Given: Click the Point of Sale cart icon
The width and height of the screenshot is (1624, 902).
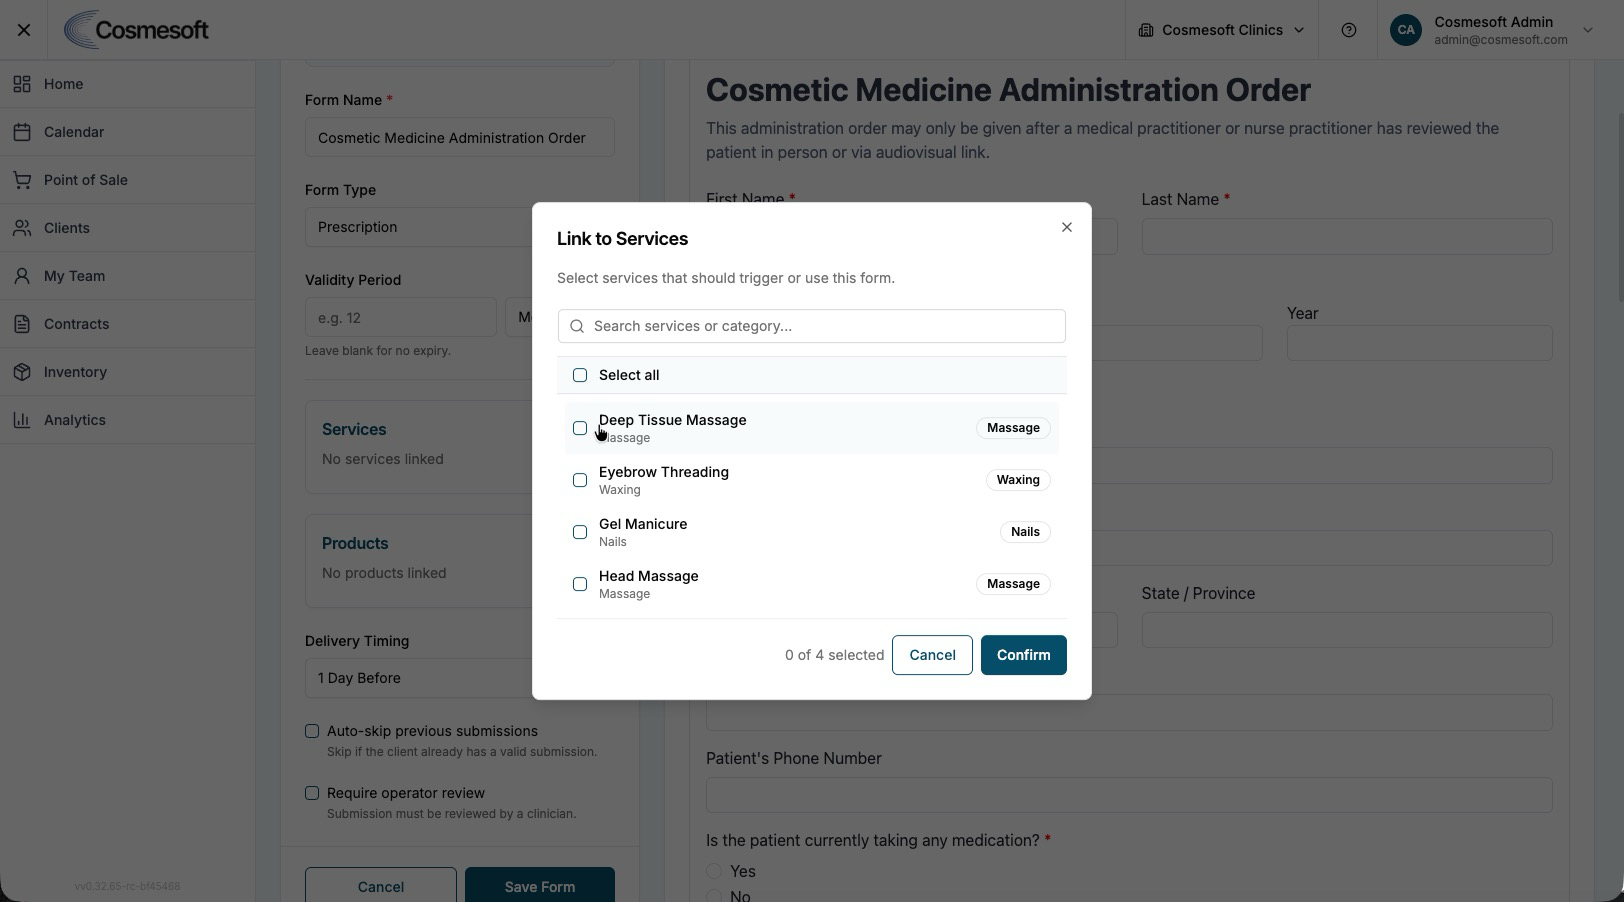Looking at the screenshot, I should point(22,180).
